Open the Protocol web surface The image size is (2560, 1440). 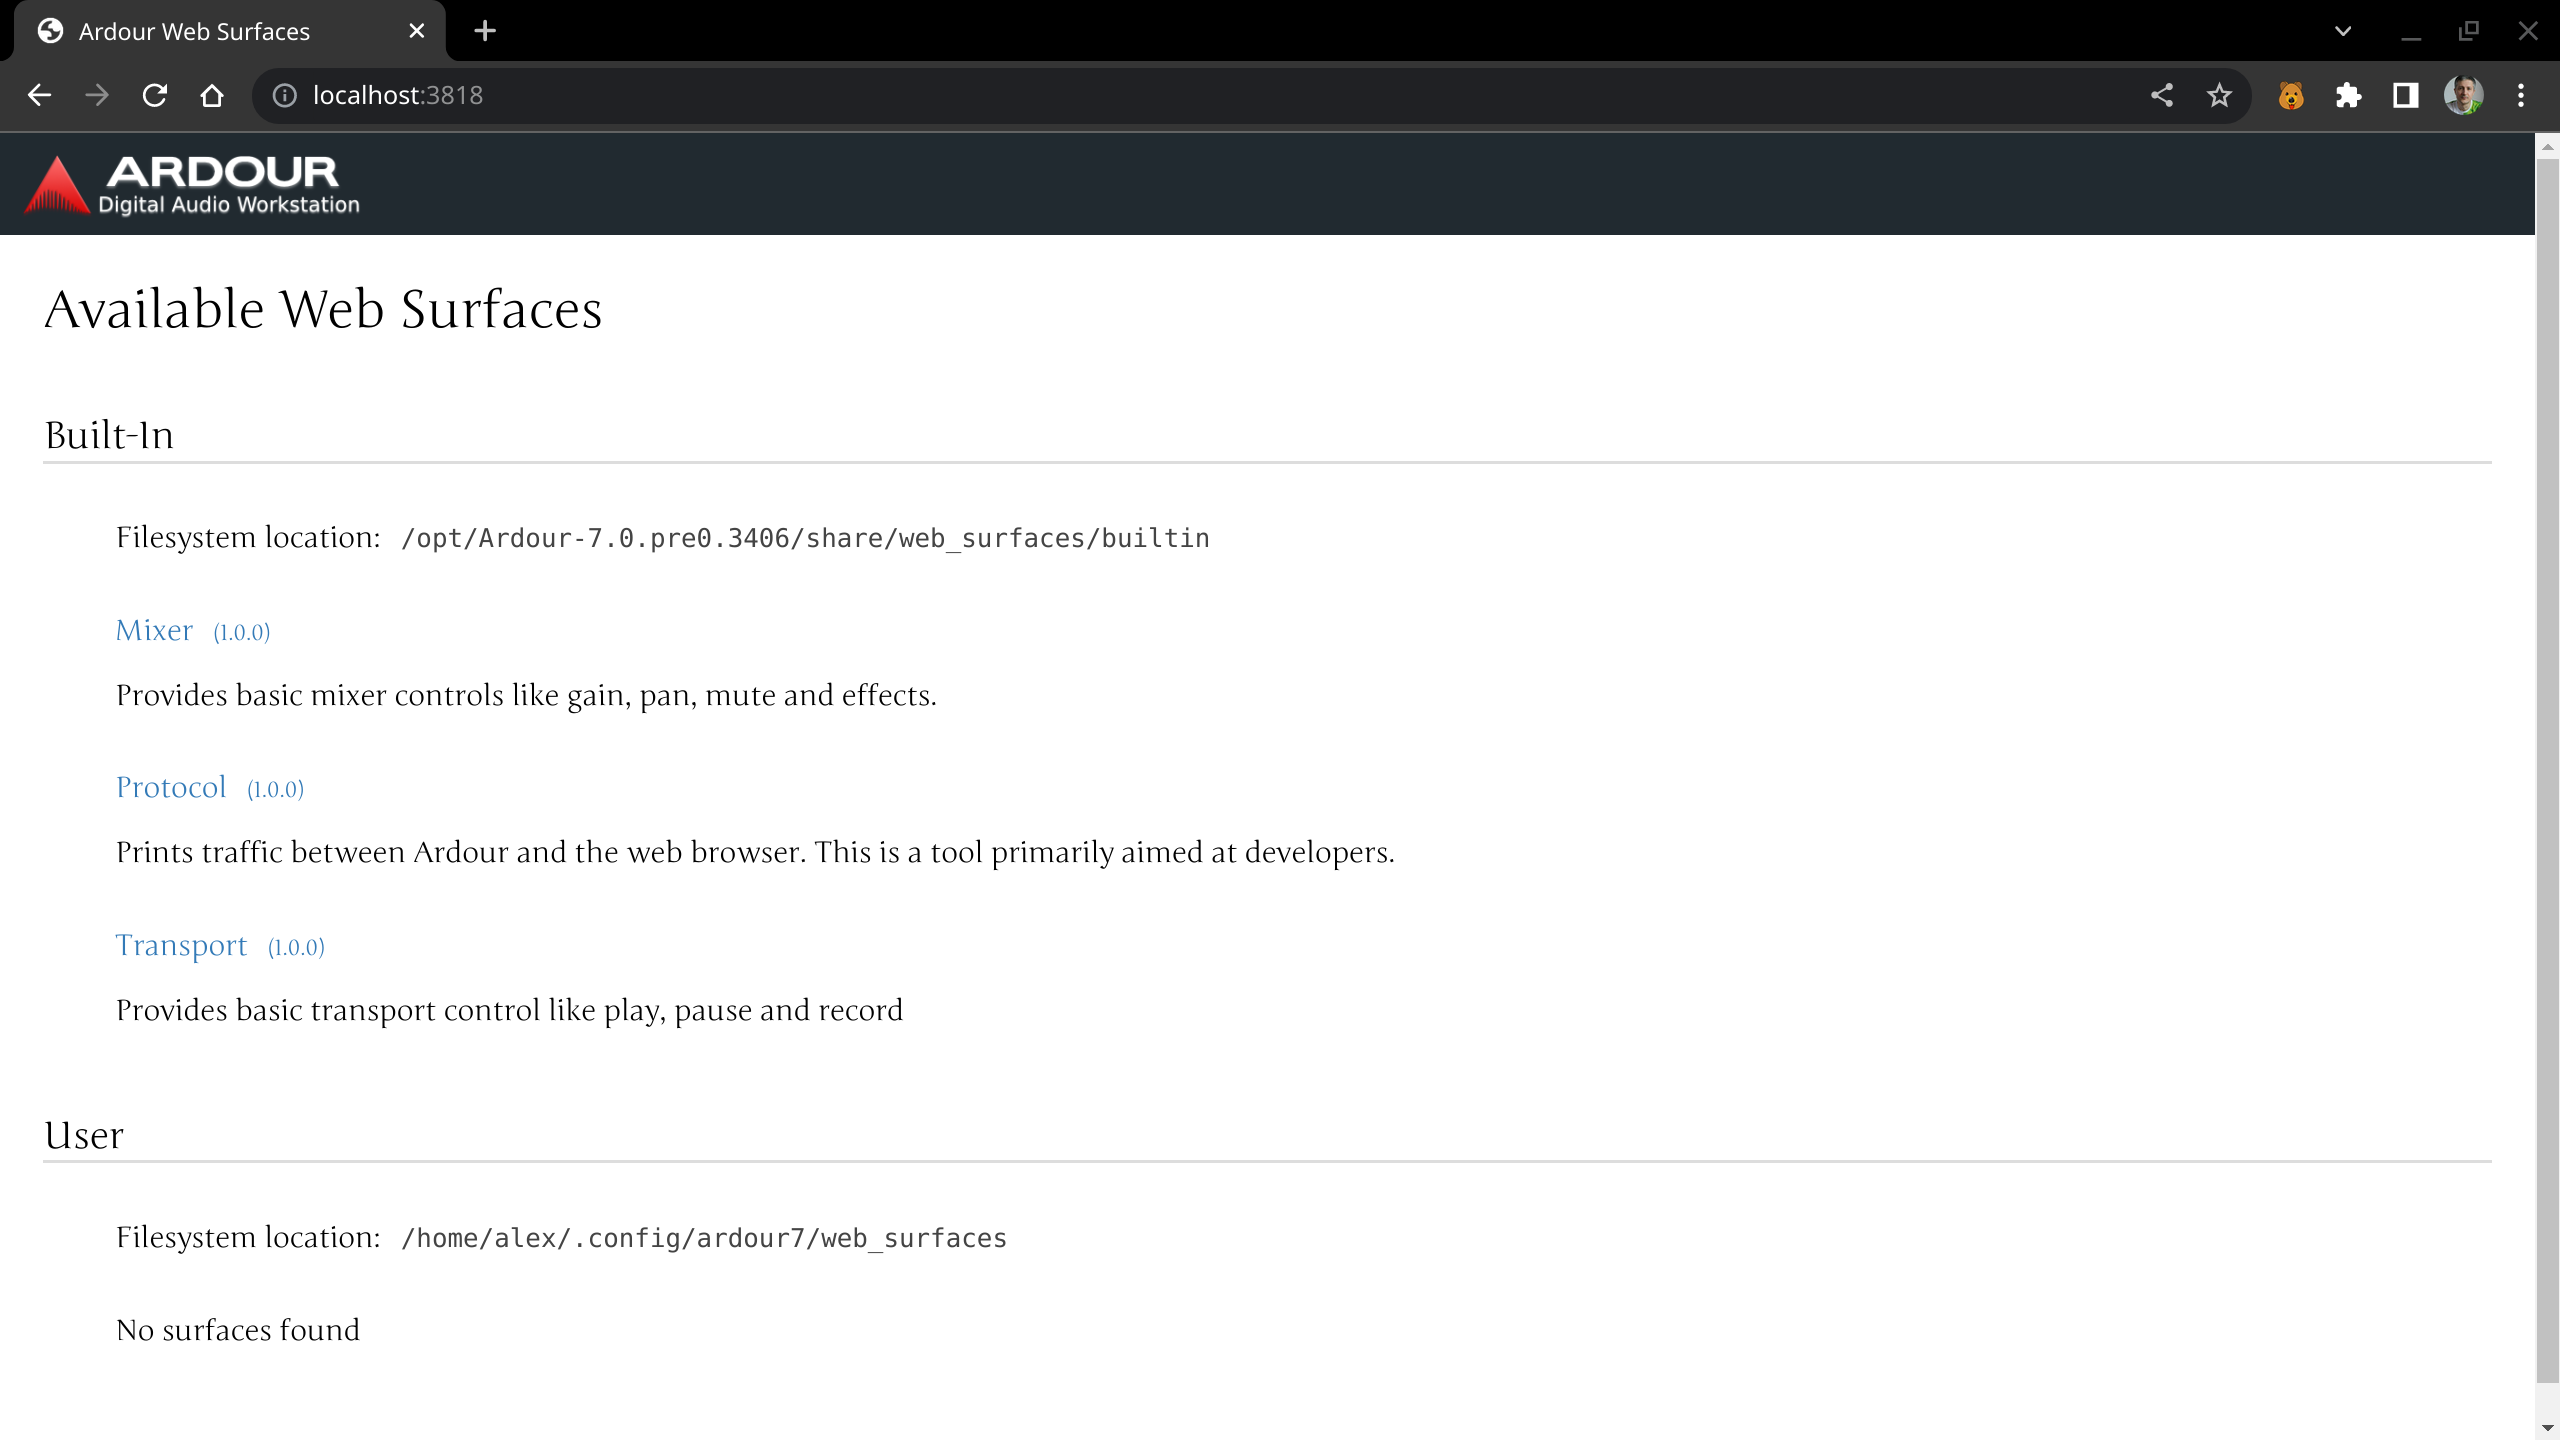[171, 788]
